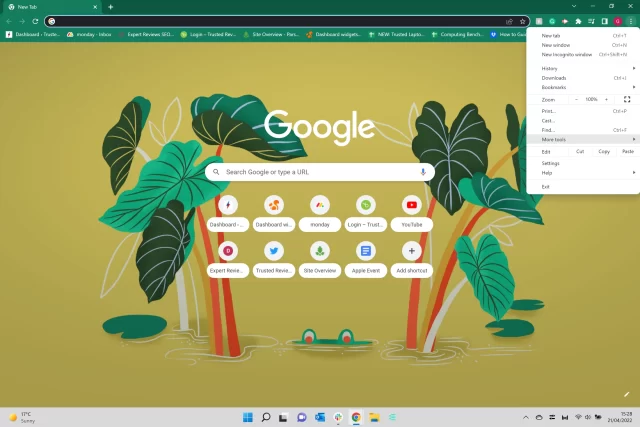Toggle the side panel icon

tap(604, 21)
